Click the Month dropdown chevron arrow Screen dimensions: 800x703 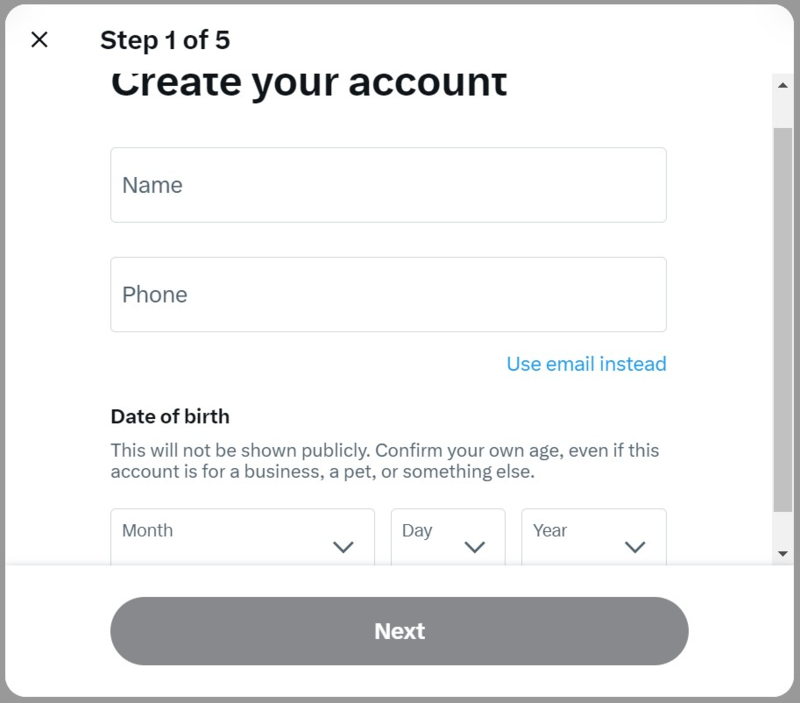[x=343, y=547]
